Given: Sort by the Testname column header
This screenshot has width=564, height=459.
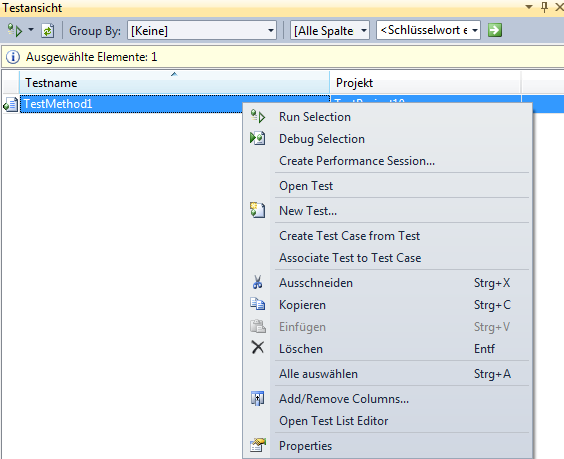Looking at the screenshot, I should pyautogui.click(x=174, y=82).
